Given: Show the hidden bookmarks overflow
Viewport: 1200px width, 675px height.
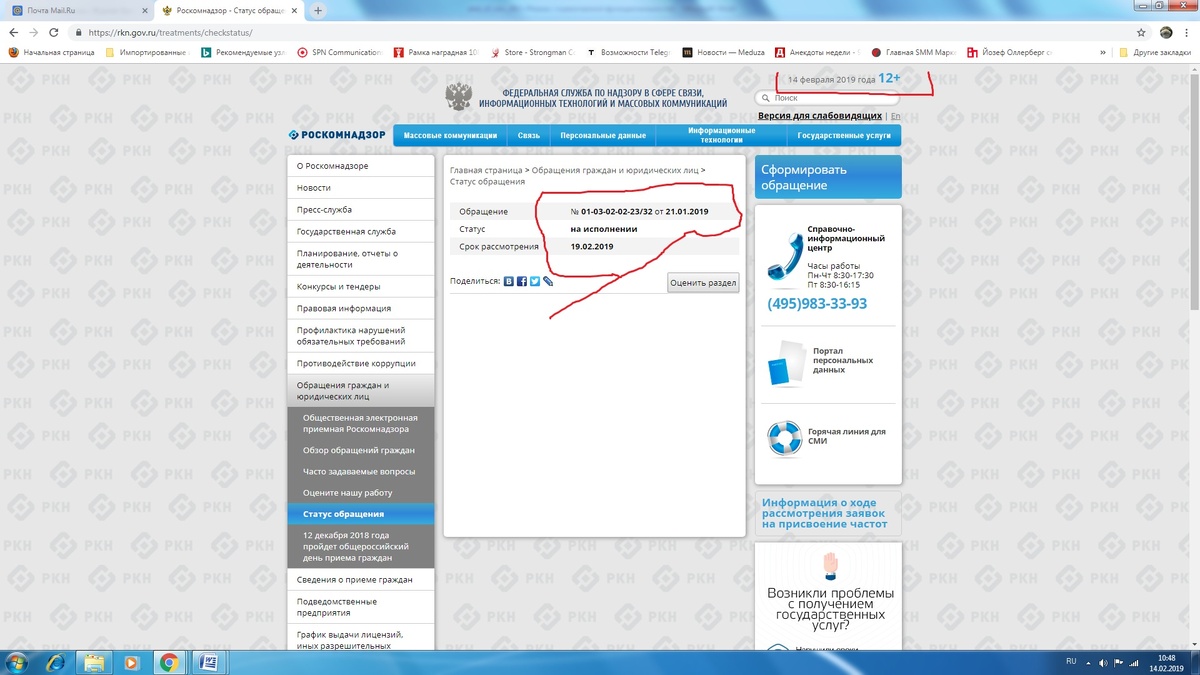Looking at the screenshot, I should 1103,52.
